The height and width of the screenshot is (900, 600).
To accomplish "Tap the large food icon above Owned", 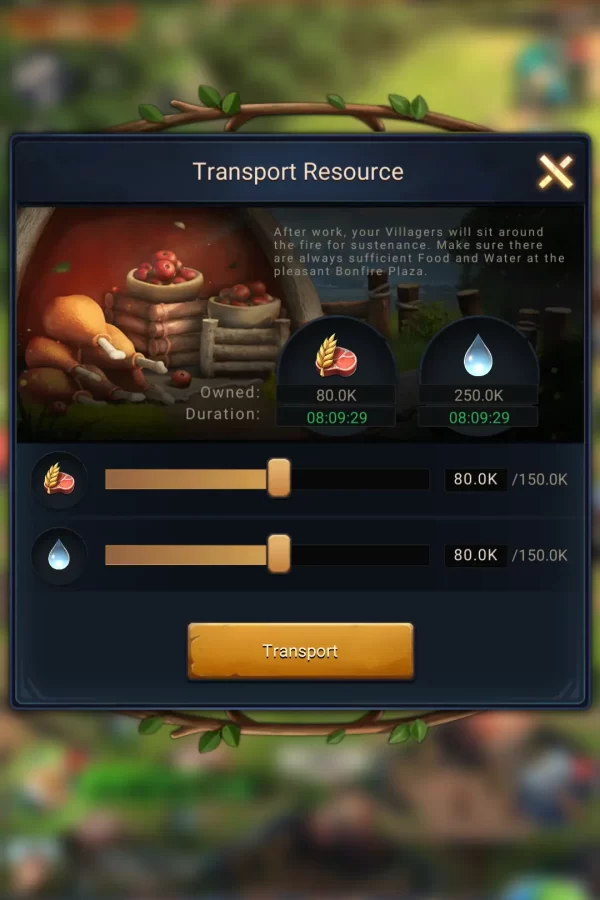I will point(336,356).
